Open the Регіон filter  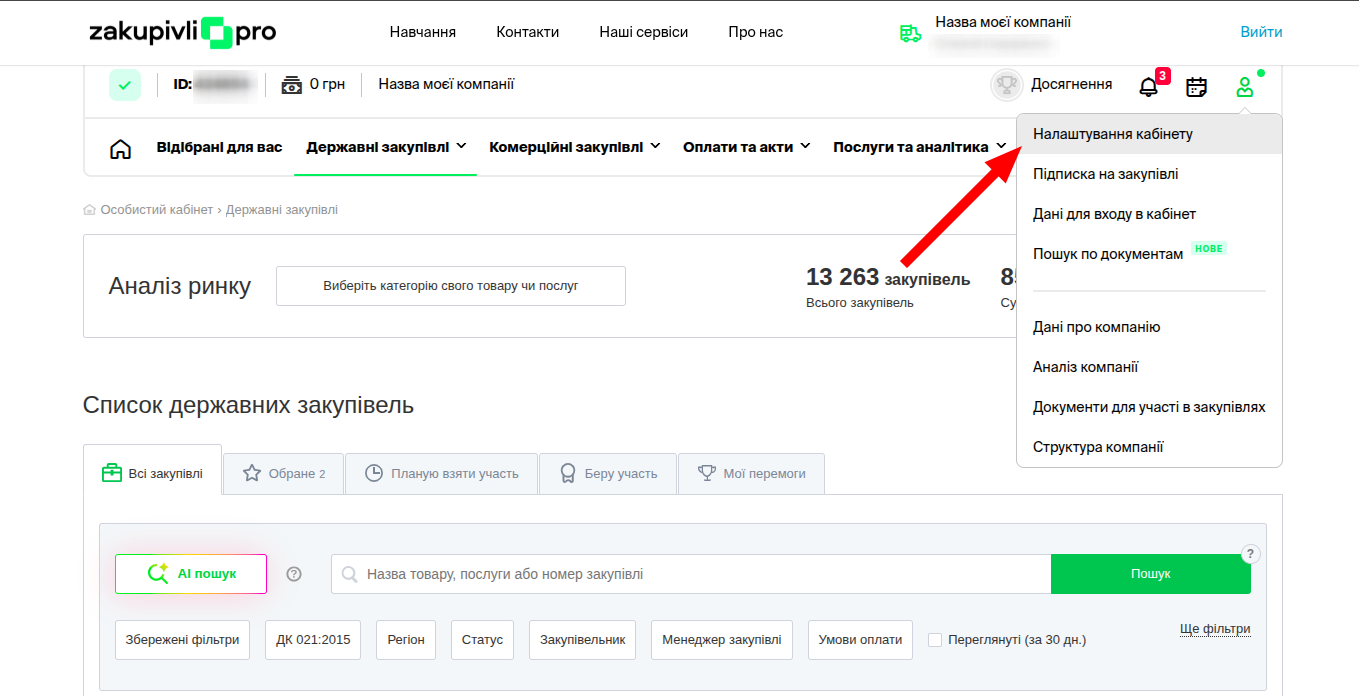pos(406,640)
